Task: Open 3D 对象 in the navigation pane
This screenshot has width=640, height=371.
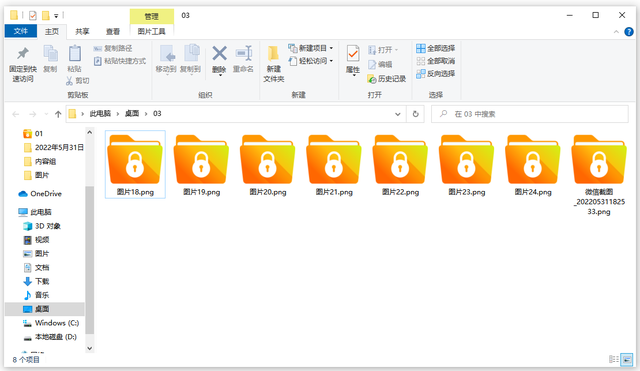Action: pos(42,226)
